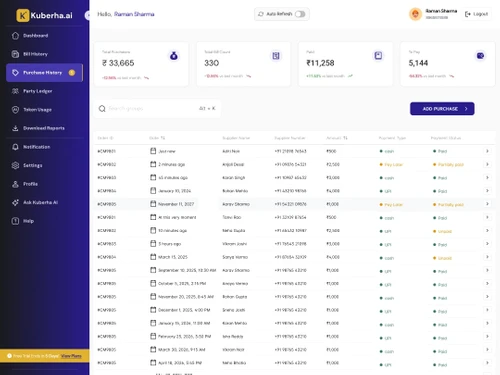Click the calendar icon beside 'November 11, 2027'
Viewport: 500px width, 375px height.
click(x=153, y=204)
